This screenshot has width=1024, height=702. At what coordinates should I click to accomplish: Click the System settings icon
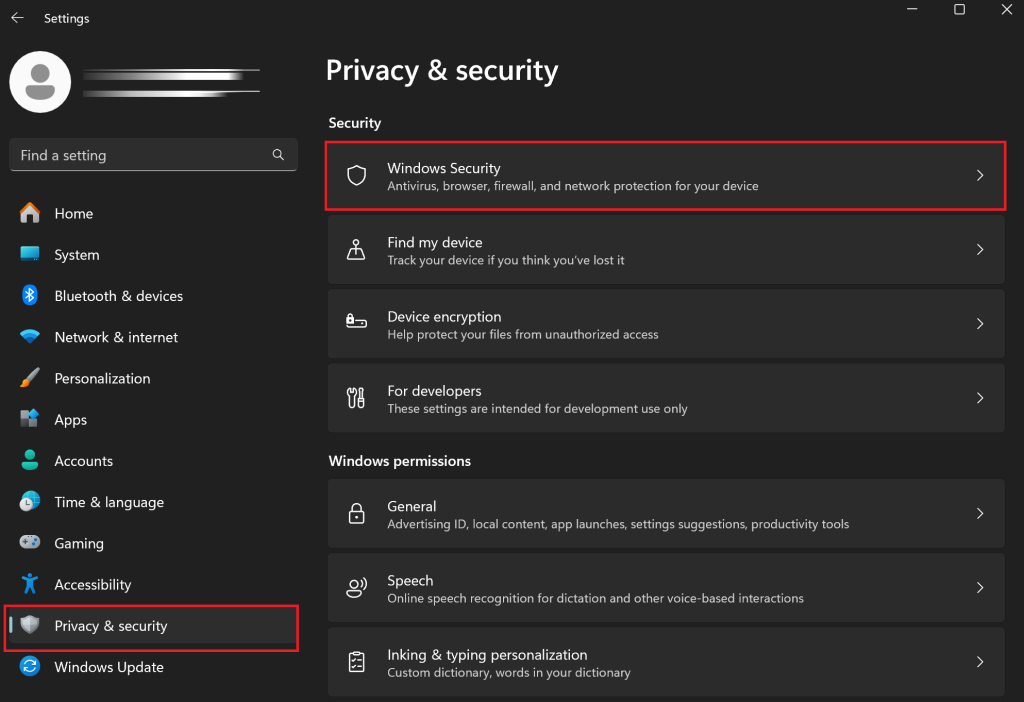30,254
